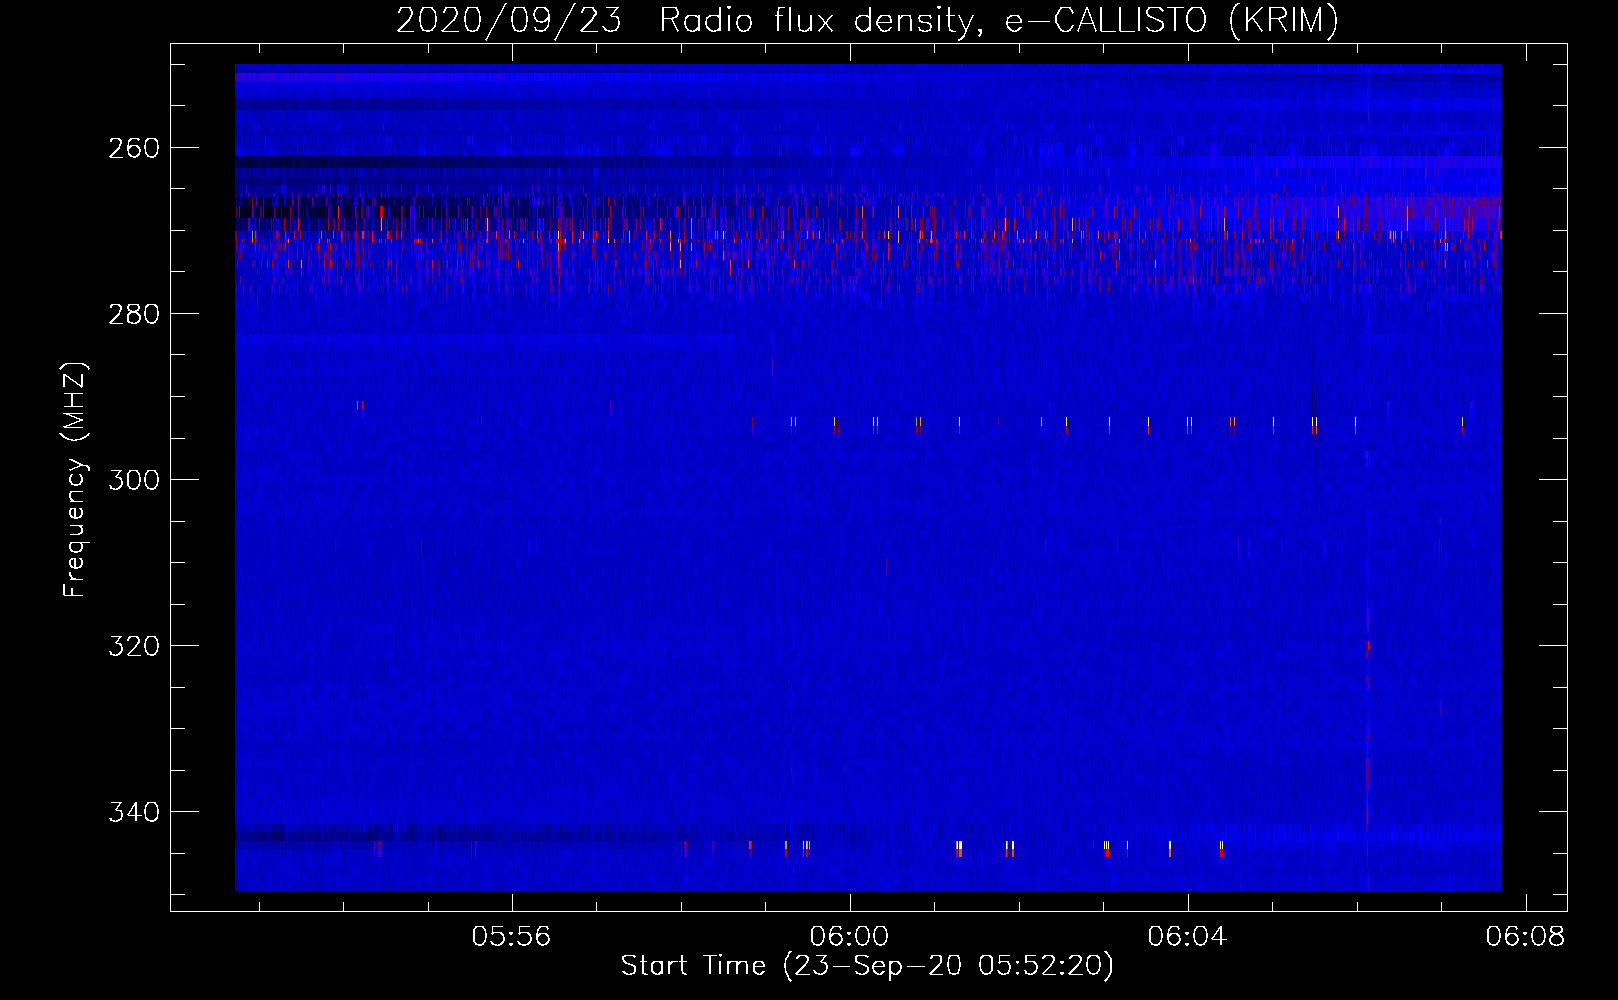Click the 'Frequency (MHZ)' y-axis label
This screenshot has width=1618, height=1000.
pos(75,479)
